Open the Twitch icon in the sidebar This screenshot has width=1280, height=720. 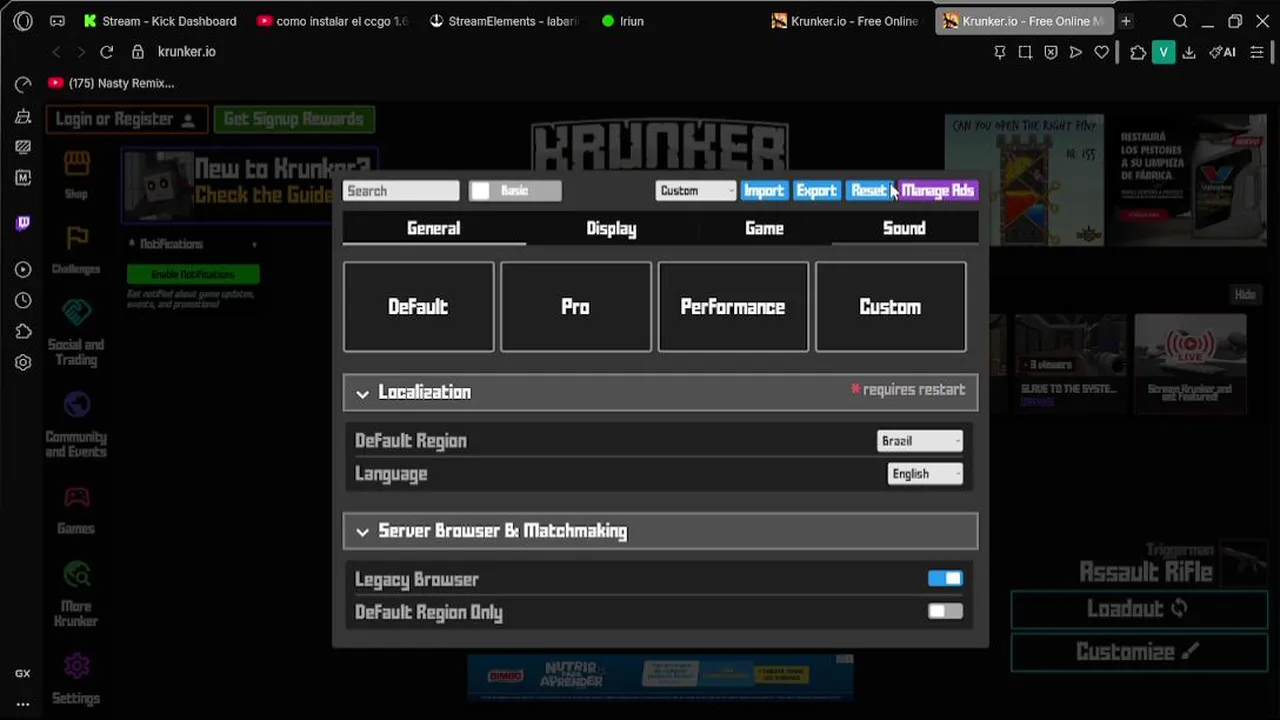pos(23,223)
